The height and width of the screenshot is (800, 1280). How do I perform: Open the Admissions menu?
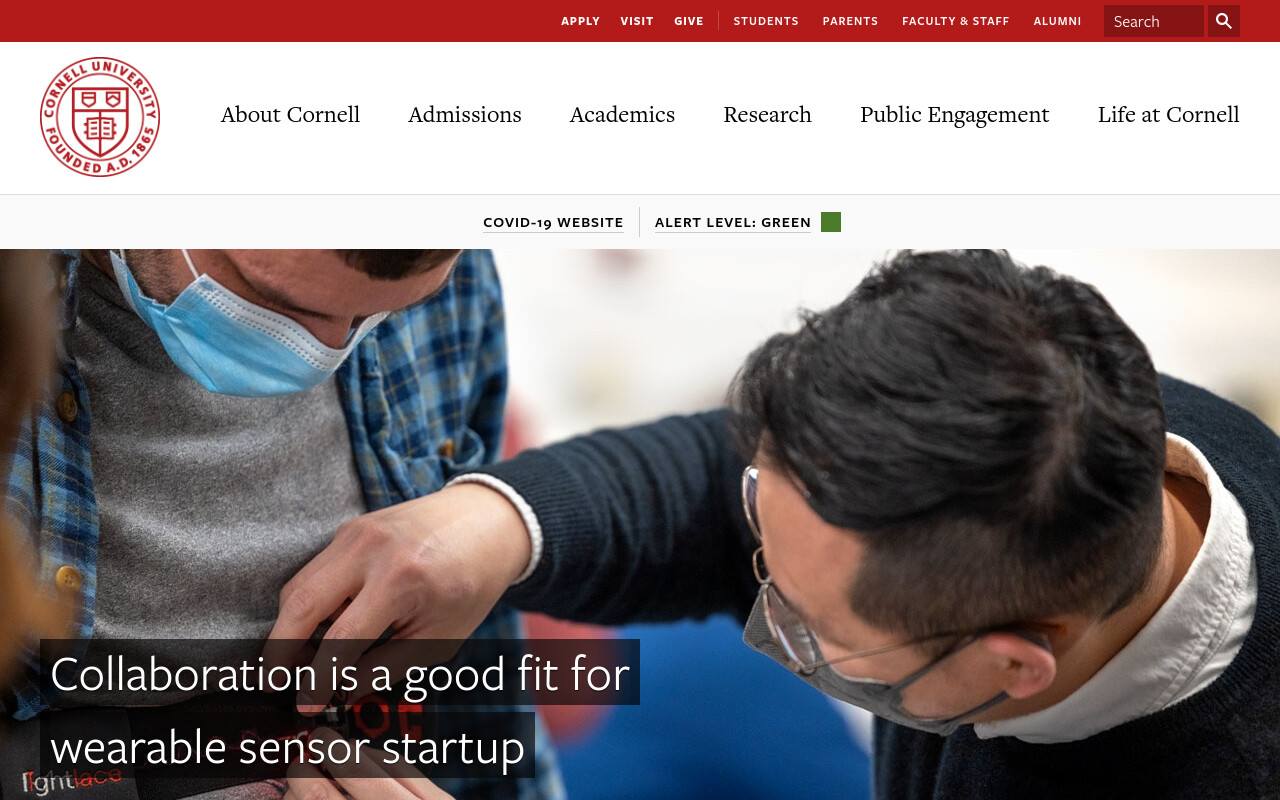tap(465, 114)
